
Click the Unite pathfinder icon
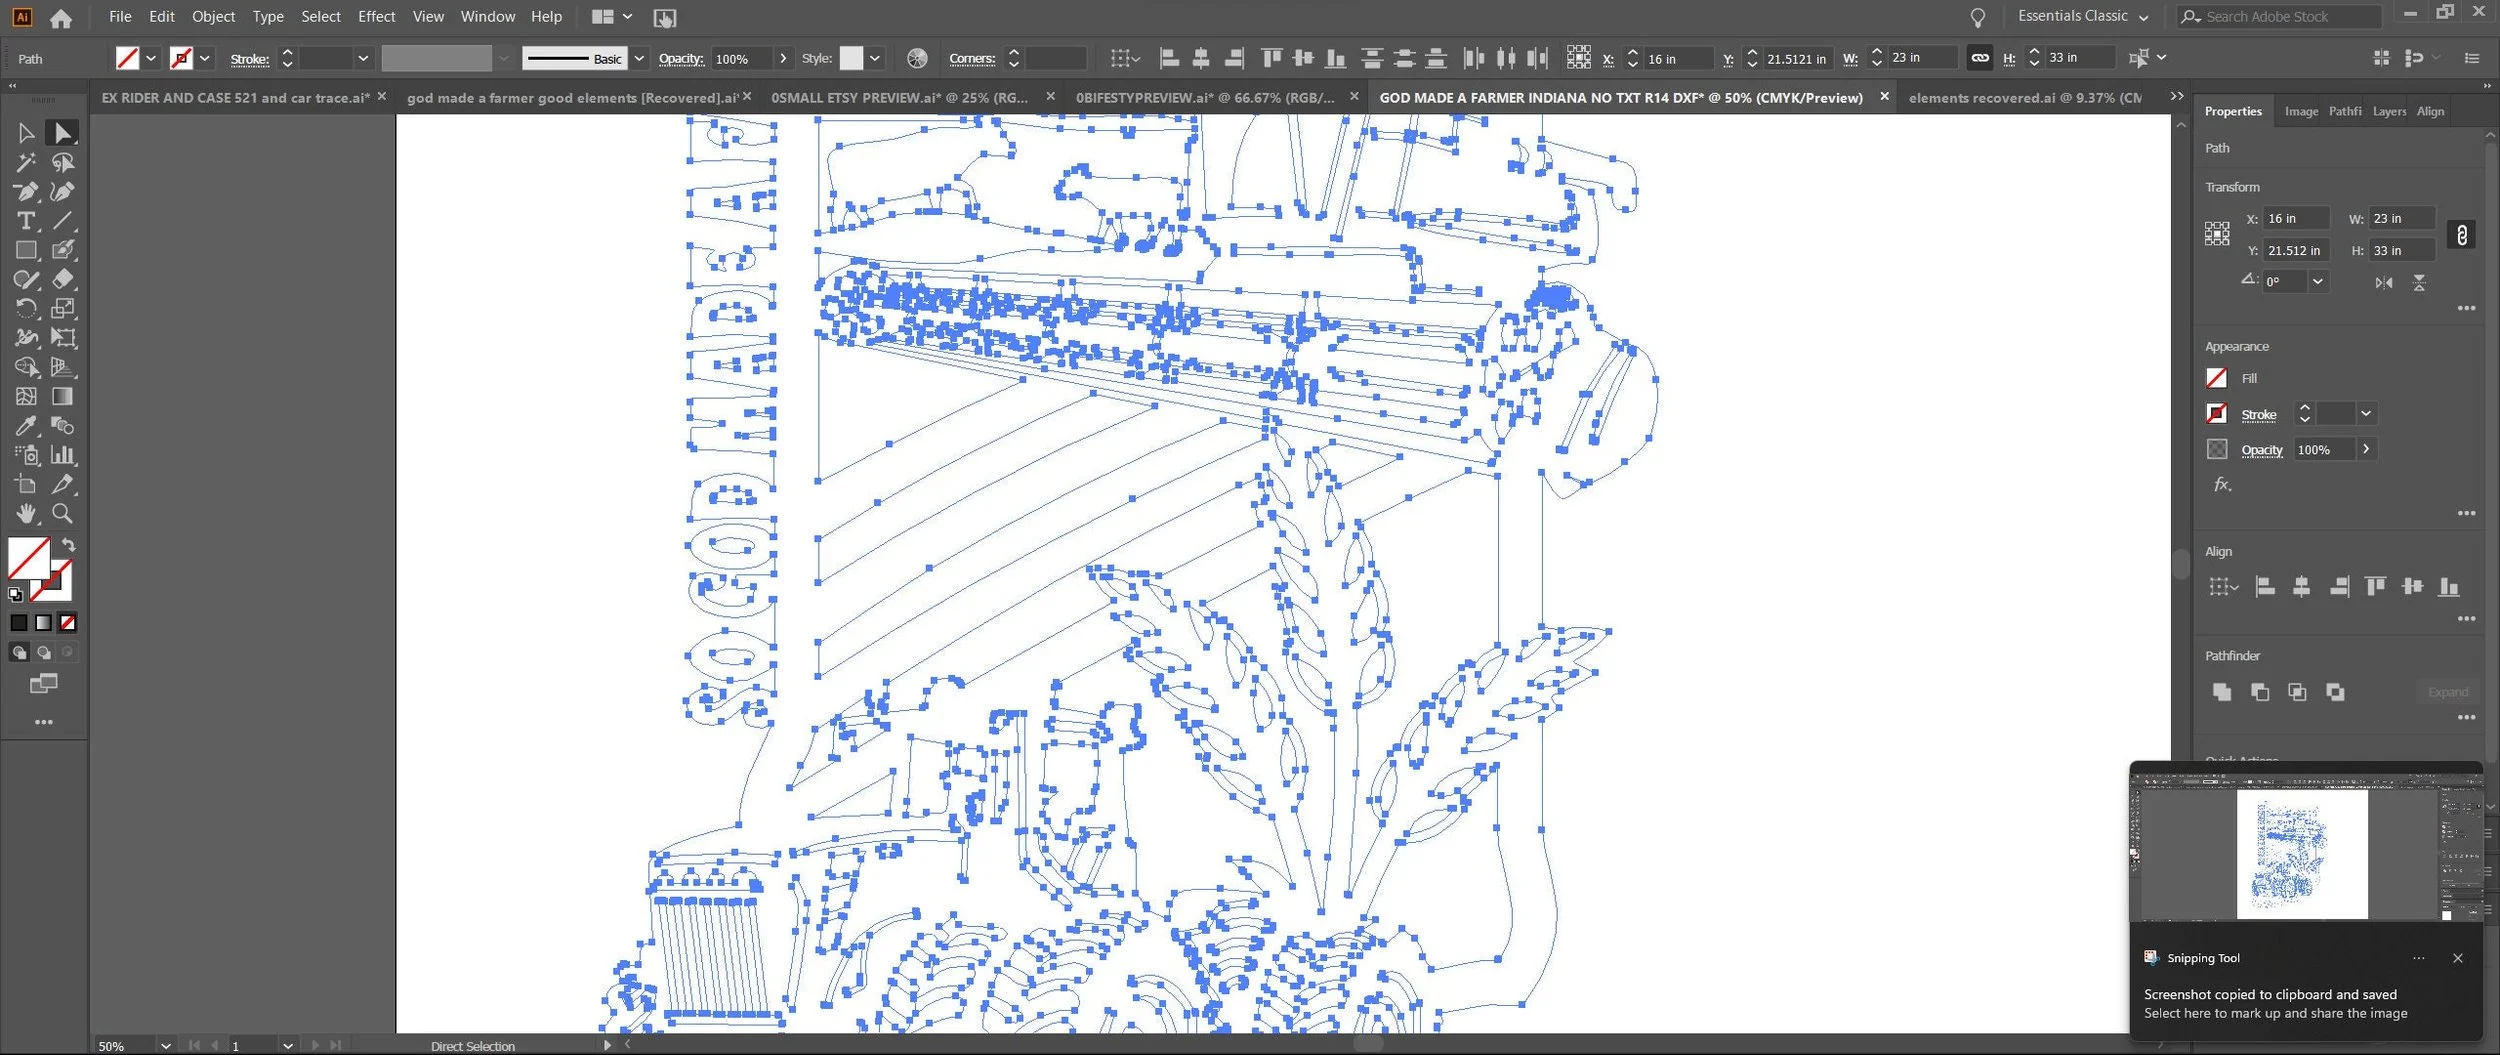tap(2222, 692)
